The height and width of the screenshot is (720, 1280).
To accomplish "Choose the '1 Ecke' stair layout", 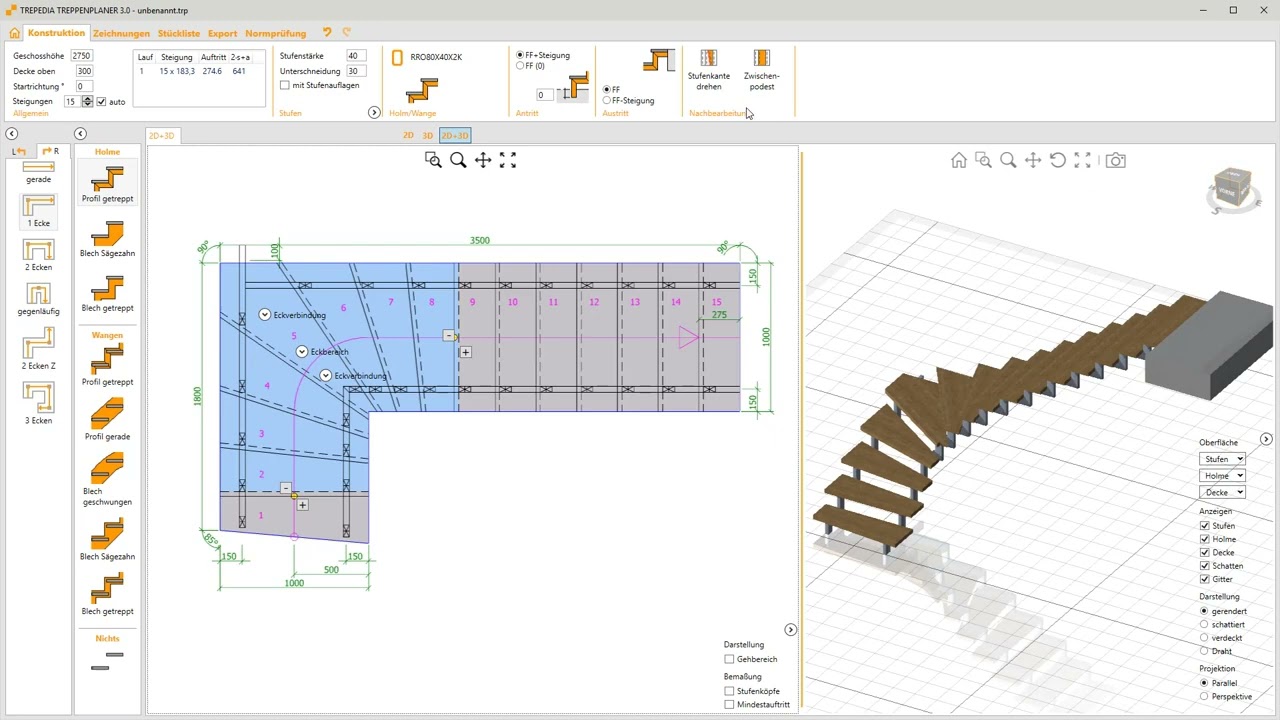I will 38,211.
